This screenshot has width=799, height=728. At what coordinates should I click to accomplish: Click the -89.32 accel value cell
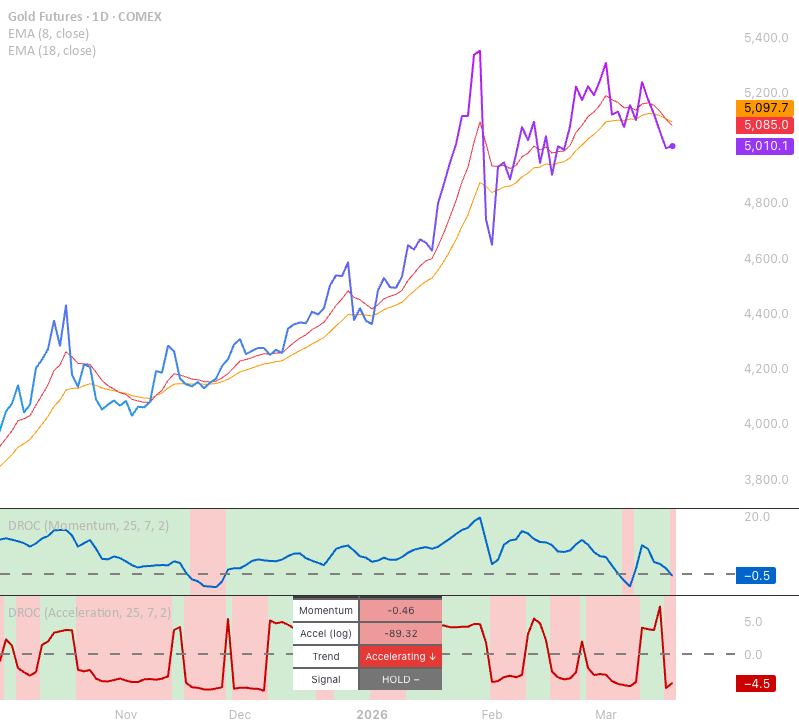click(x=401, y=633)
